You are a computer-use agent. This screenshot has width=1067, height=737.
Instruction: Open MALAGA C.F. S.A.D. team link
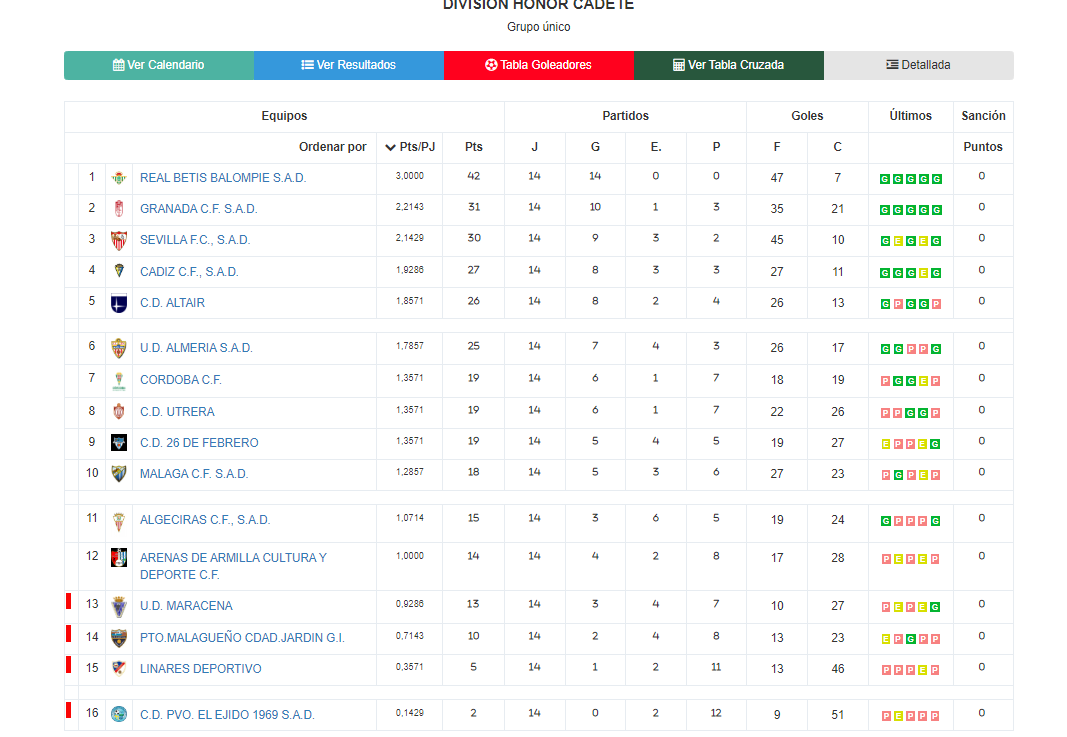tap(194, 474)
